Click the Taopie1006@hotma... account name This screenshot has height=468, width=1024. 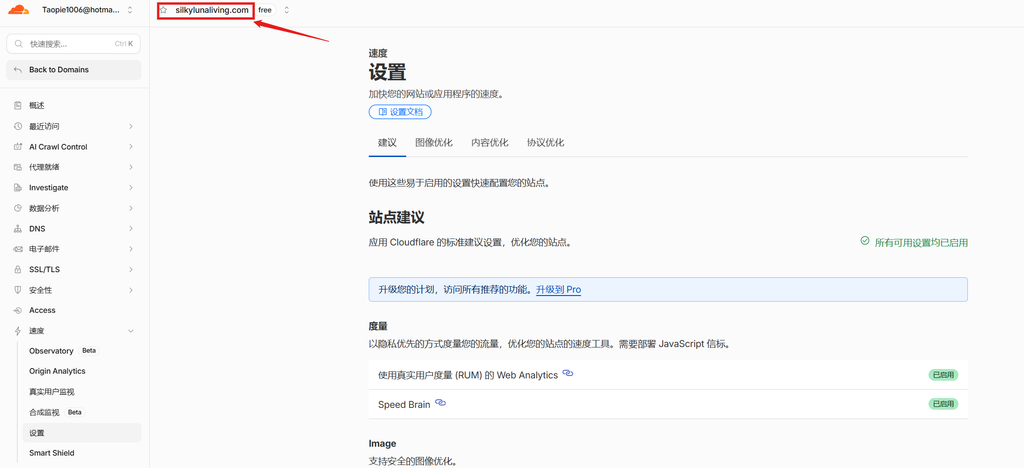[81, 10]
